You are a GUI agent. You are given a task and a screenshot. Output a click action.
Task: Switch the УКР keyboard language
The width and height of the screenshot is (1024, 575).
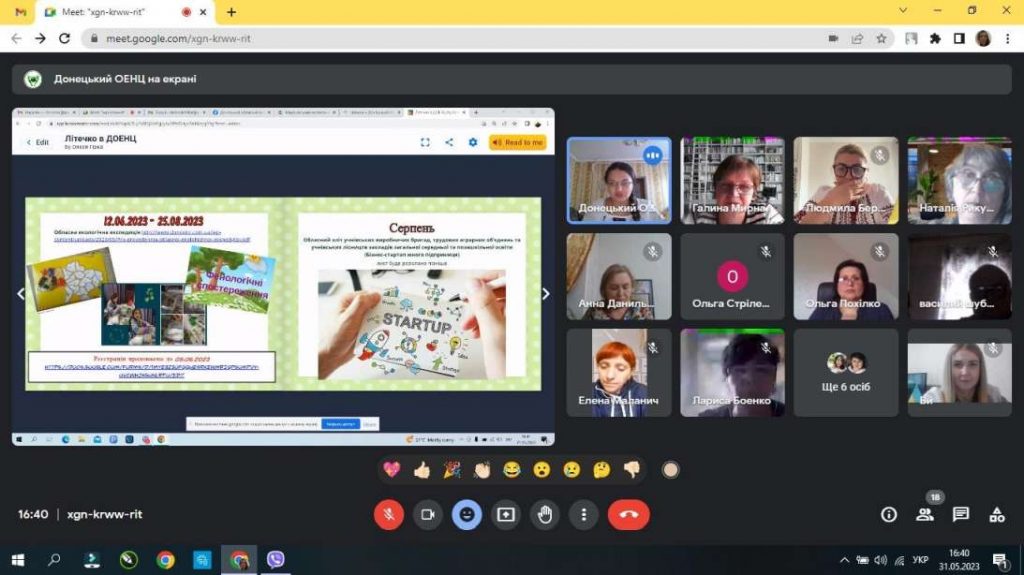920,560
